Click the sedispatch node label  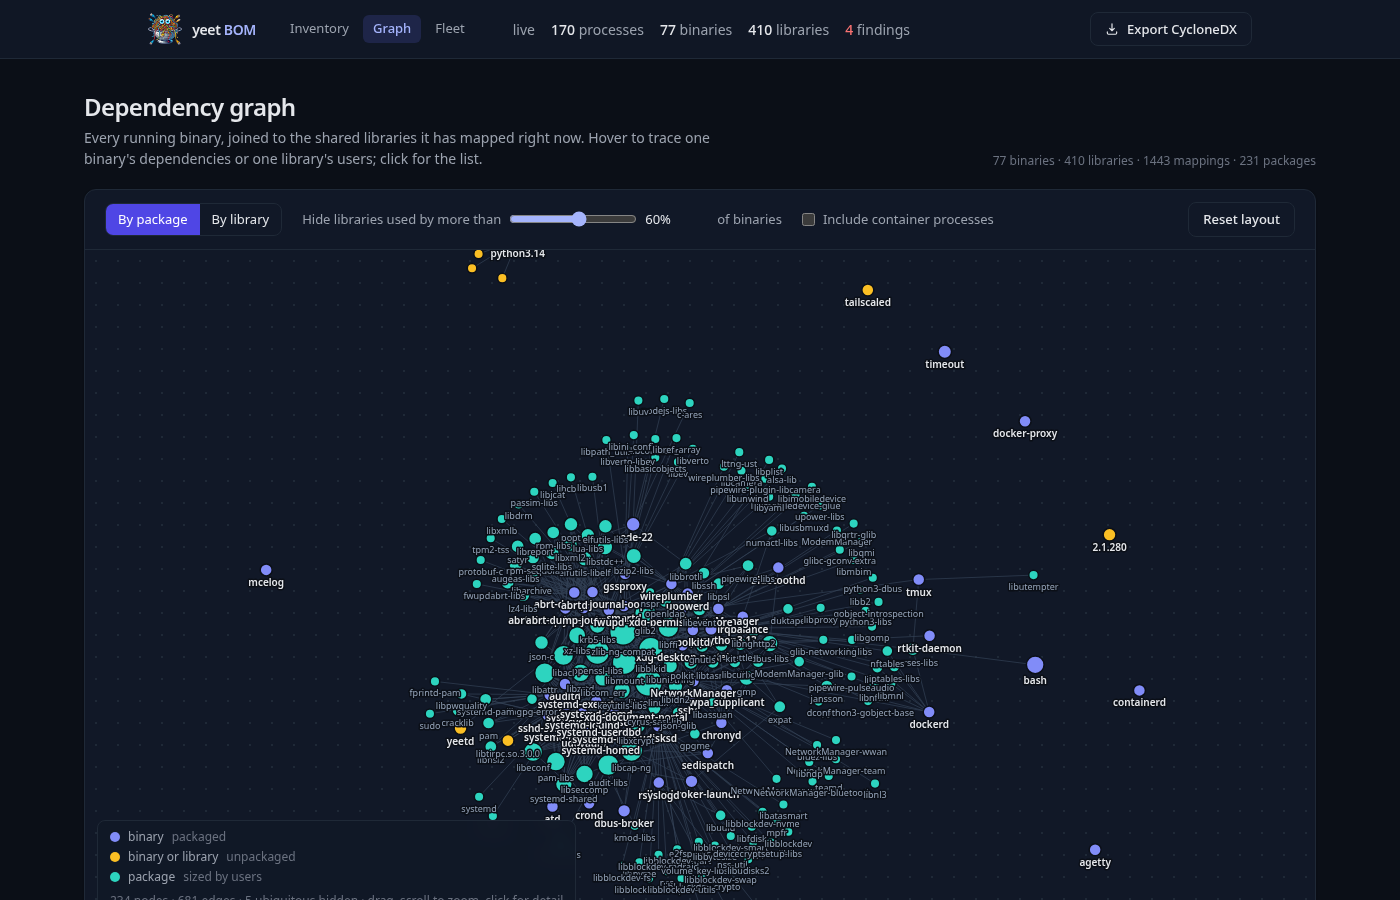708,765
